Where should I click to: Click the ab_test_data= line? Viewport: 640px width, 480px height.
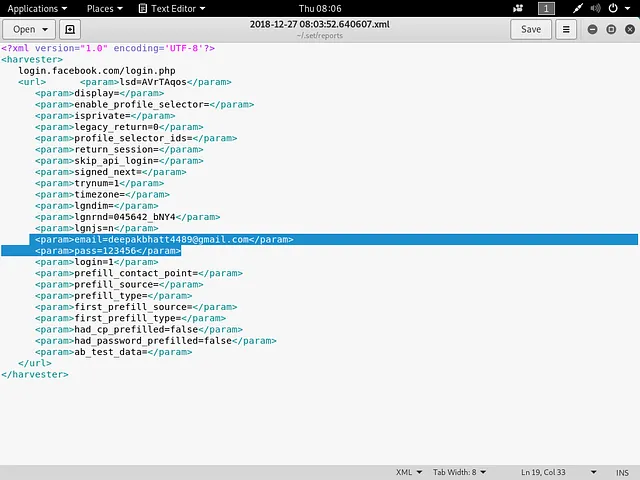(113, 352)
